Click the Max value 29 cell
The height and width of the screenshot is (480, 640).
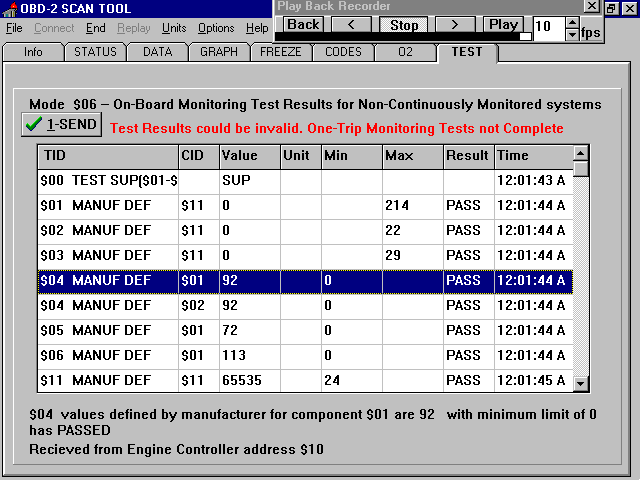tap(413, 256)
